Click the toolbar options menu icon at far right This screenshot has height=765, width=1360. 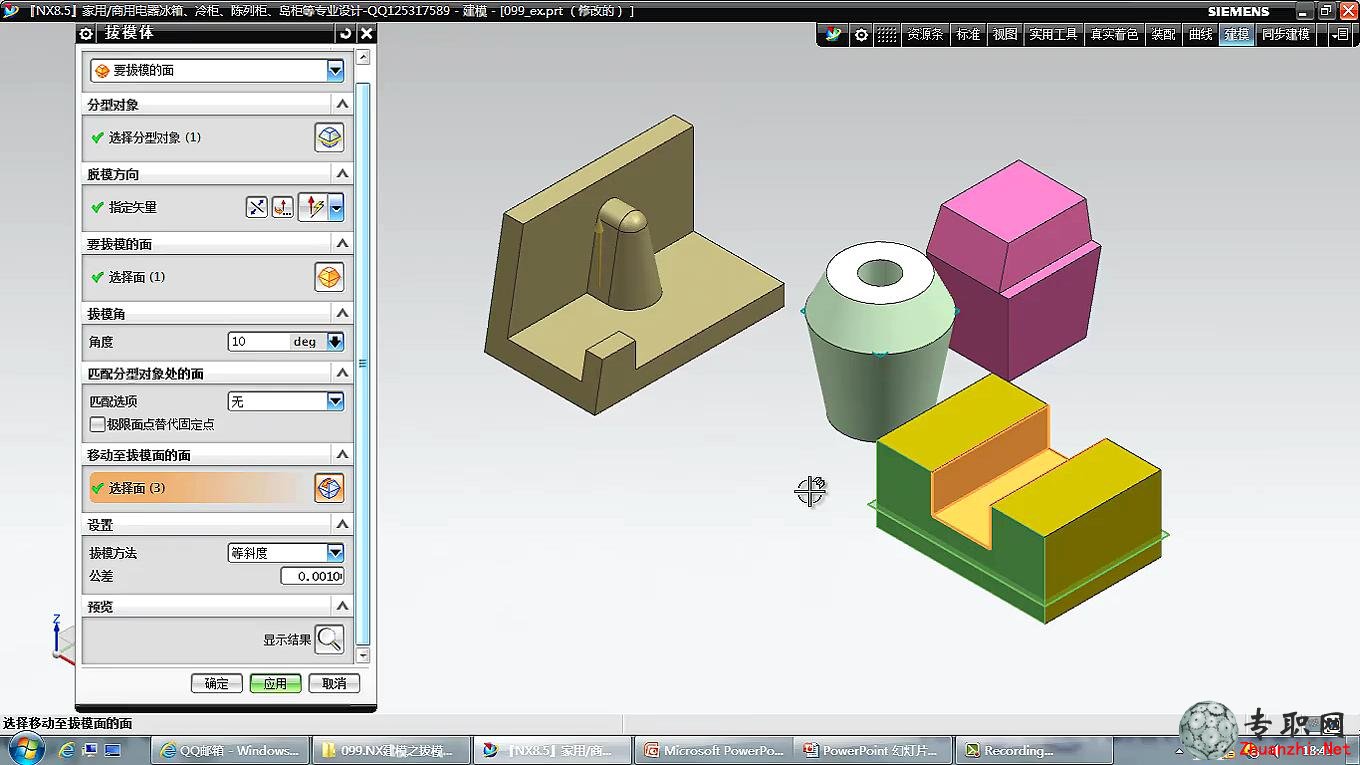1340,34
